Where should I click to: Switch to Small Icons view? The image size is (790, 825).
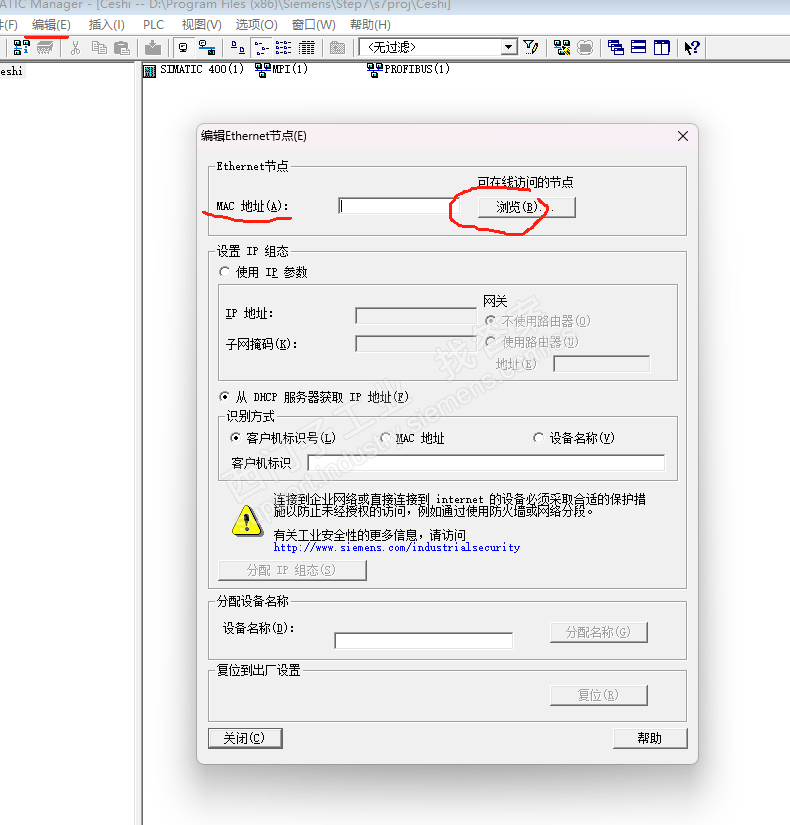[x=262, y=48]
